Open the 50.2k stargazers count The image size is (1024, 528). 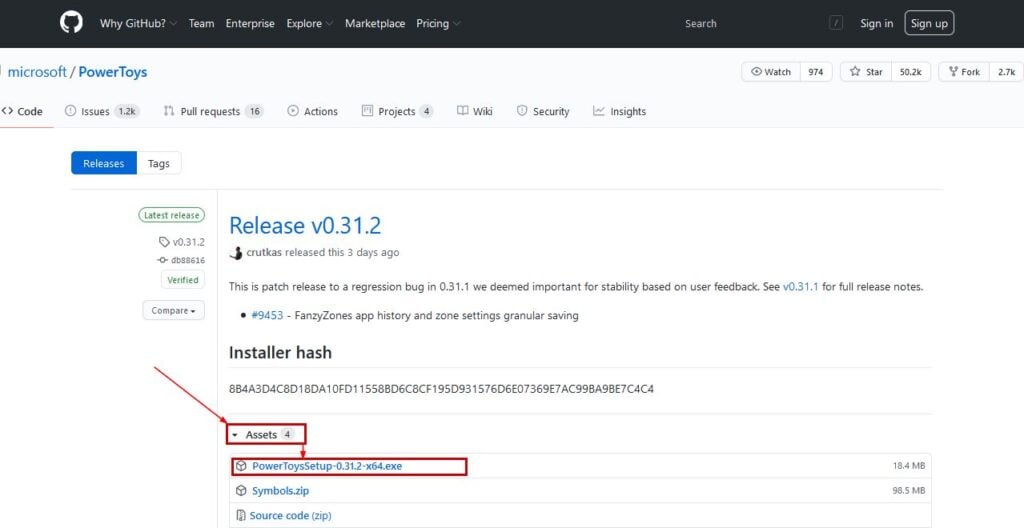[x=910, y=72]
